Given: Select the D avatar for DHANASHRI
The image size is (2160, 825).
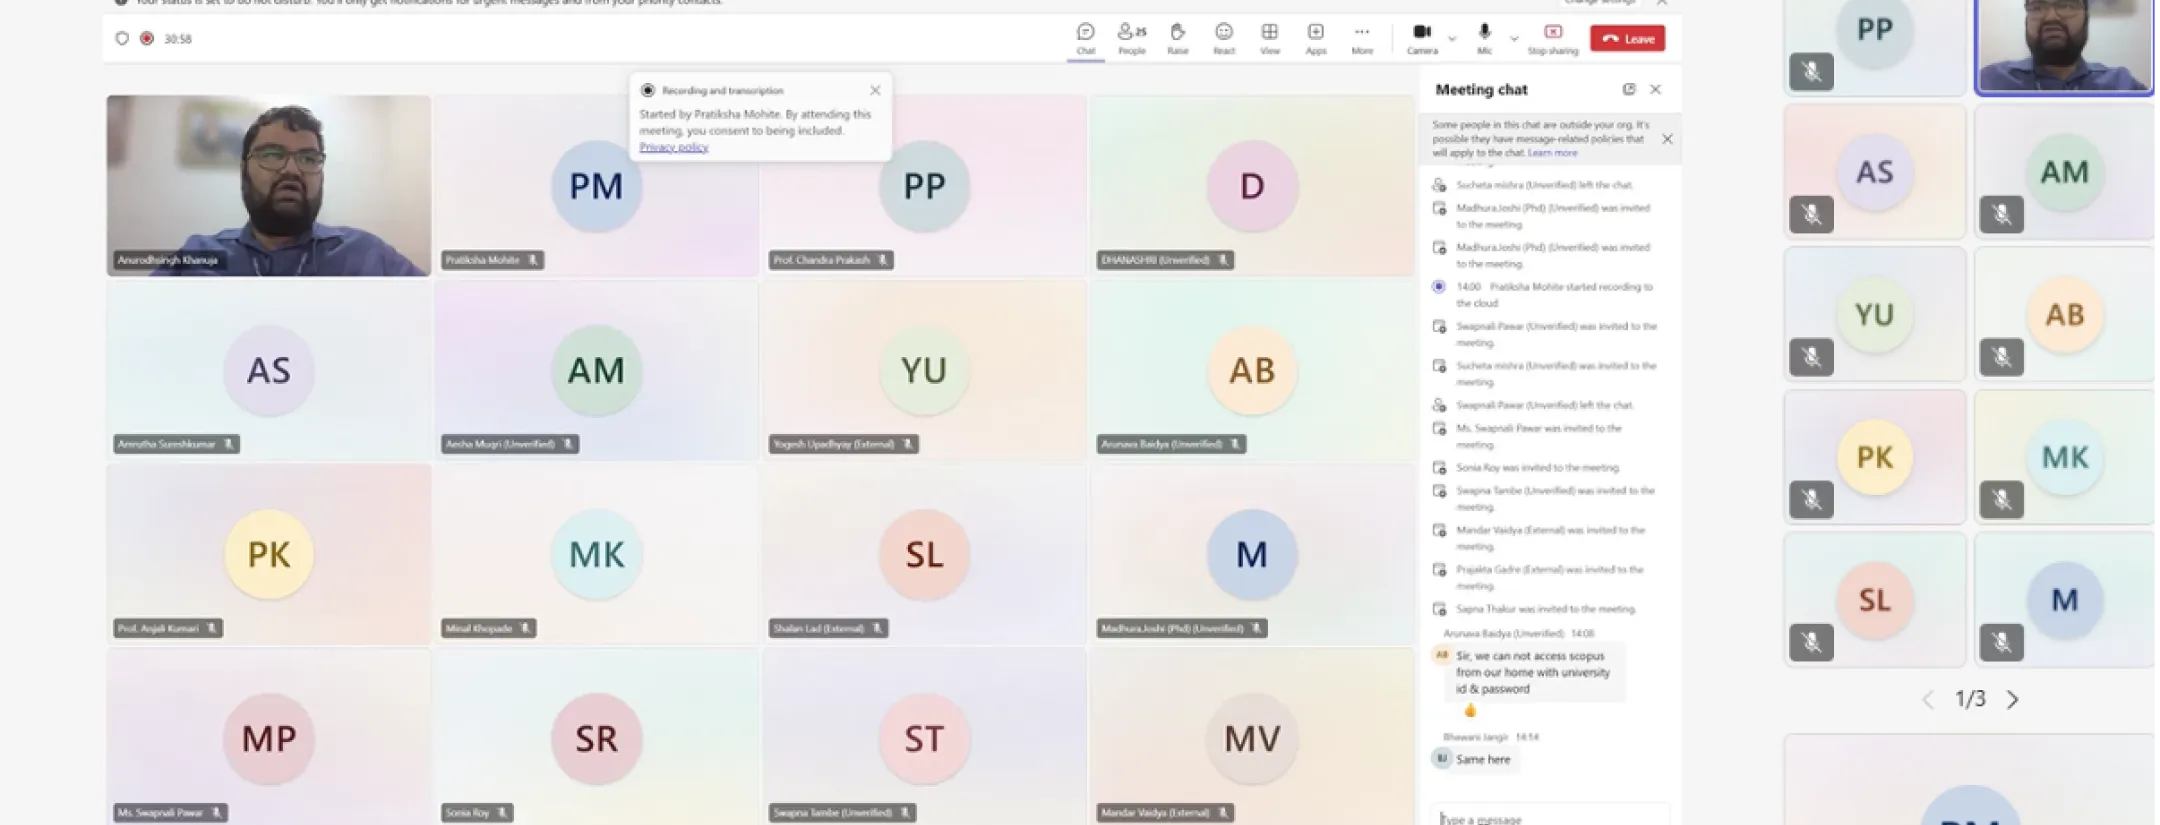Looking at the screenshot, I should [1252, 186].
